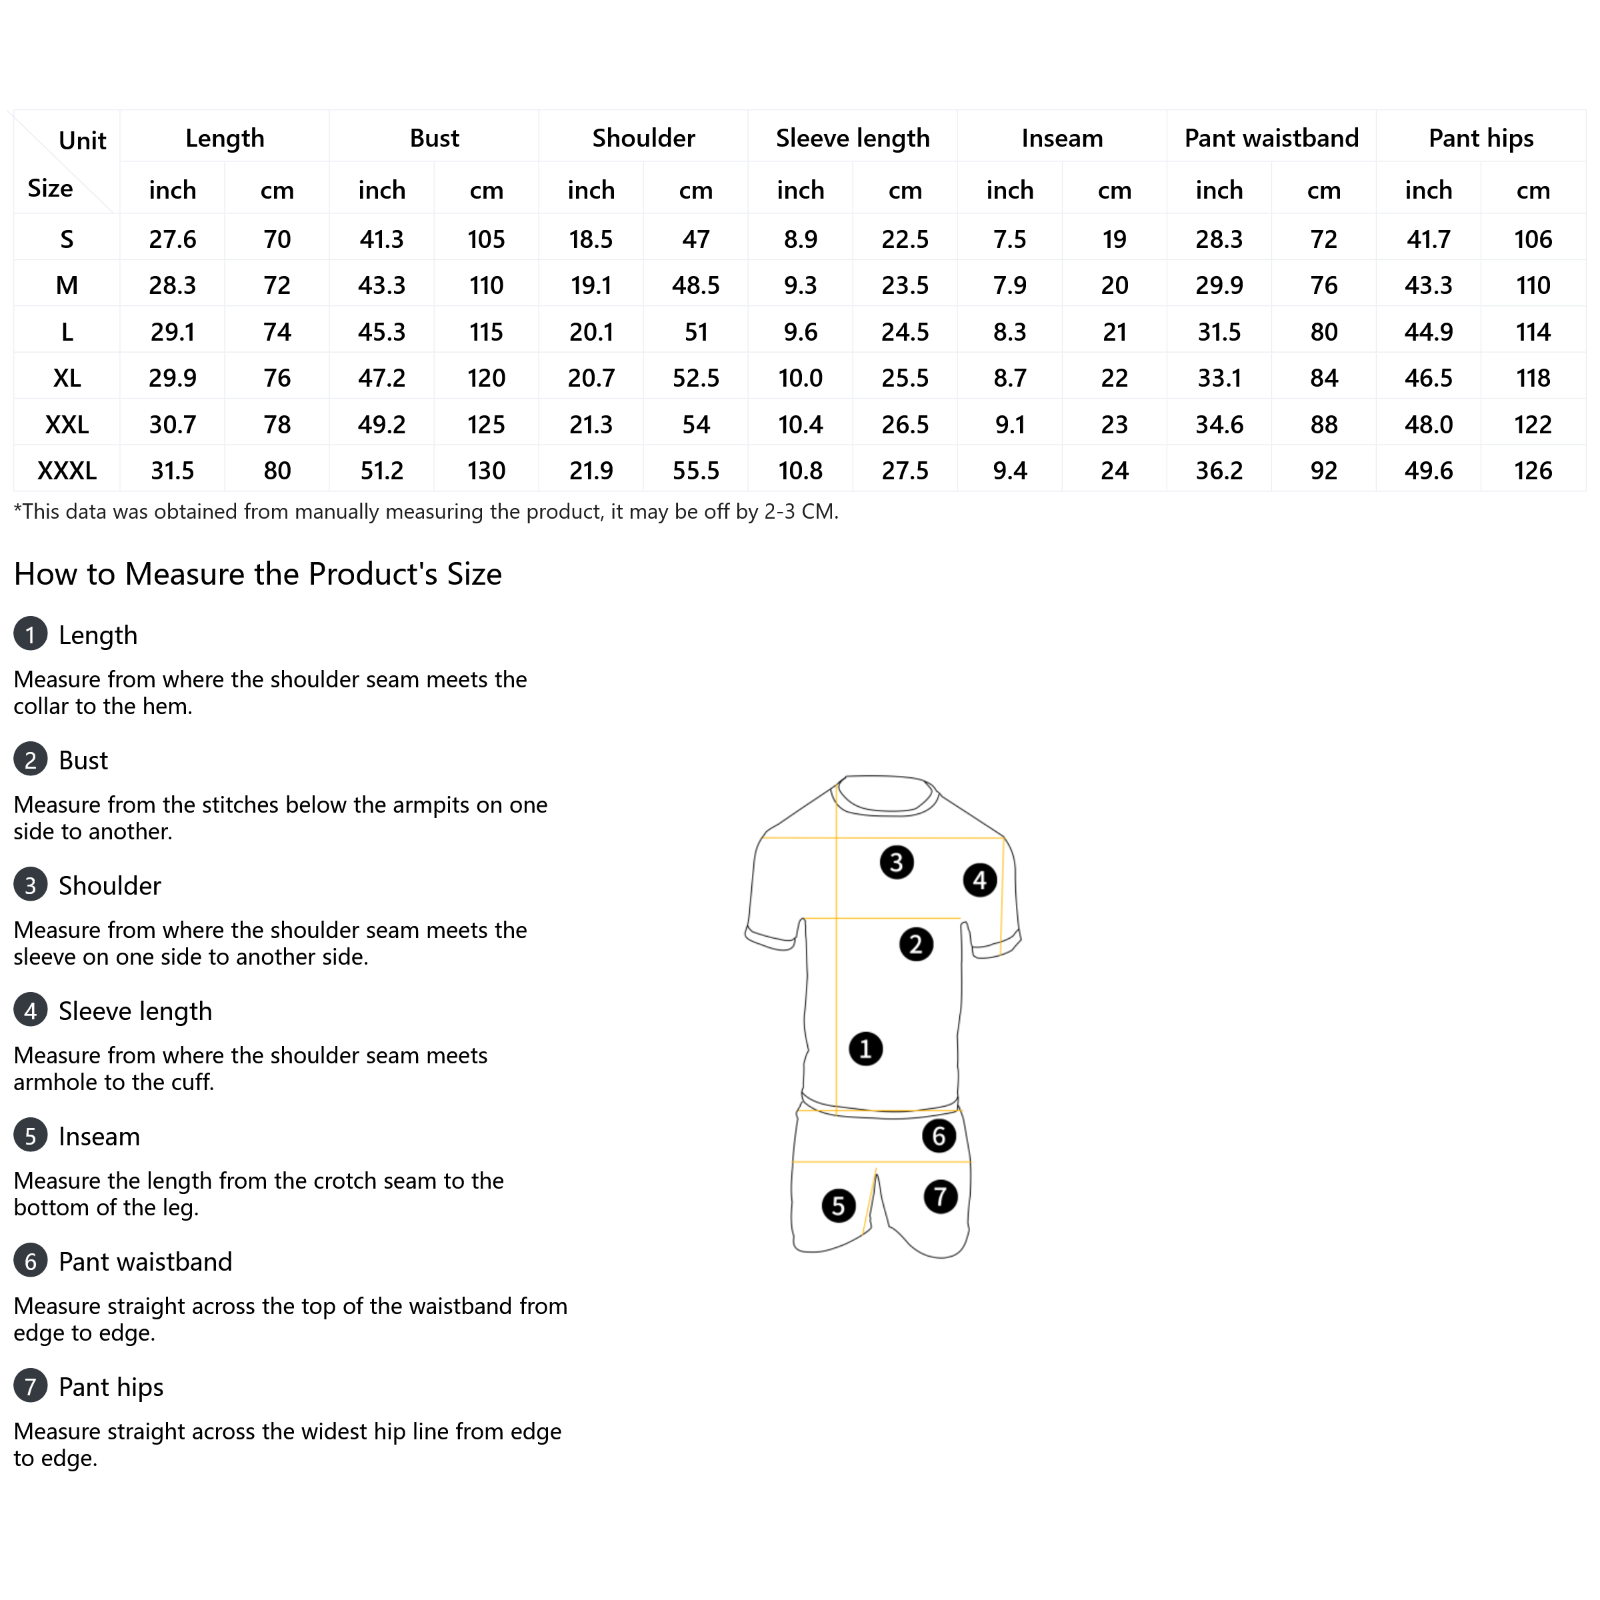
Task: Select the number 5 badge beside Inseam heading
Action: click(30, 1135)
